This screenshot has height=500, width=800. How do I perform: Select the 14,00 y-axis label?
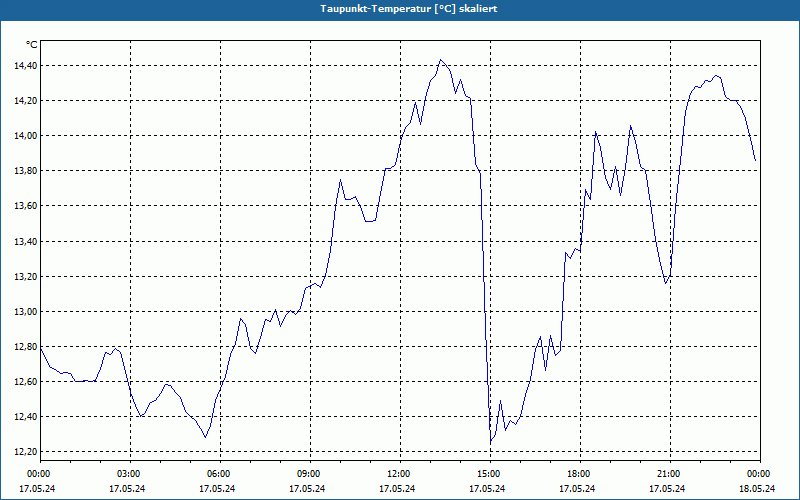click(24, 136)
